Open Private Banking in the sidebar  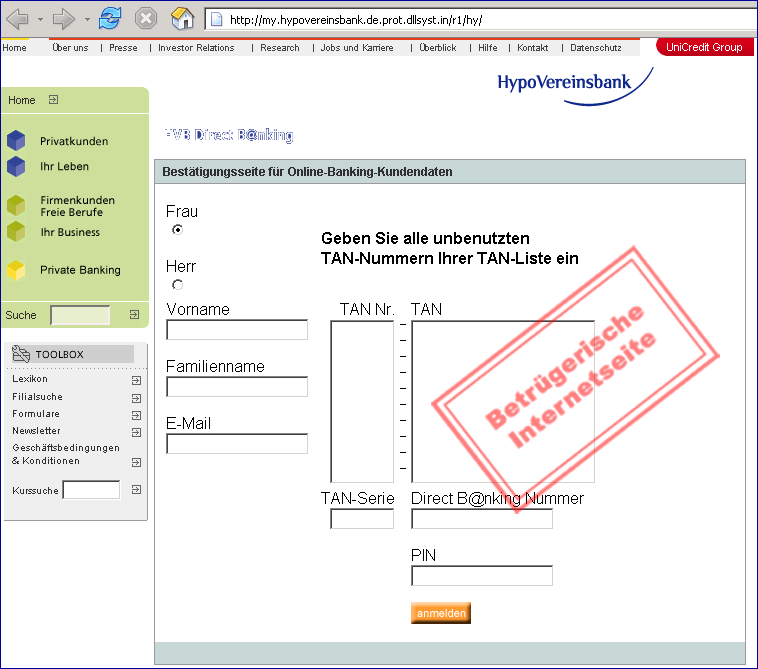pyautogui.click(x=80, y=270)
